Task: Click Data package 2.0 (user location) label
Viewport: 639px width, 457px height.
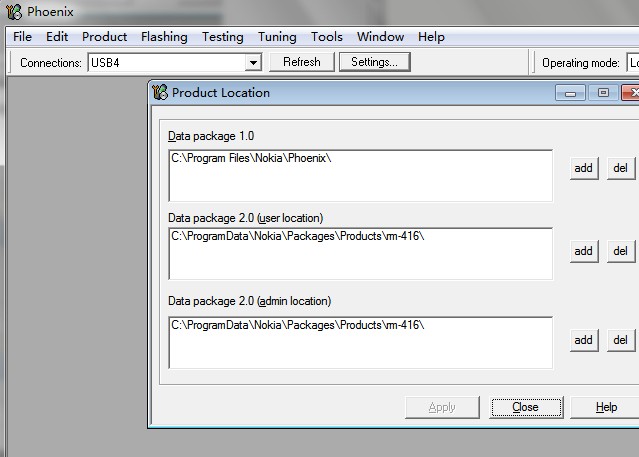Action: 246,218
